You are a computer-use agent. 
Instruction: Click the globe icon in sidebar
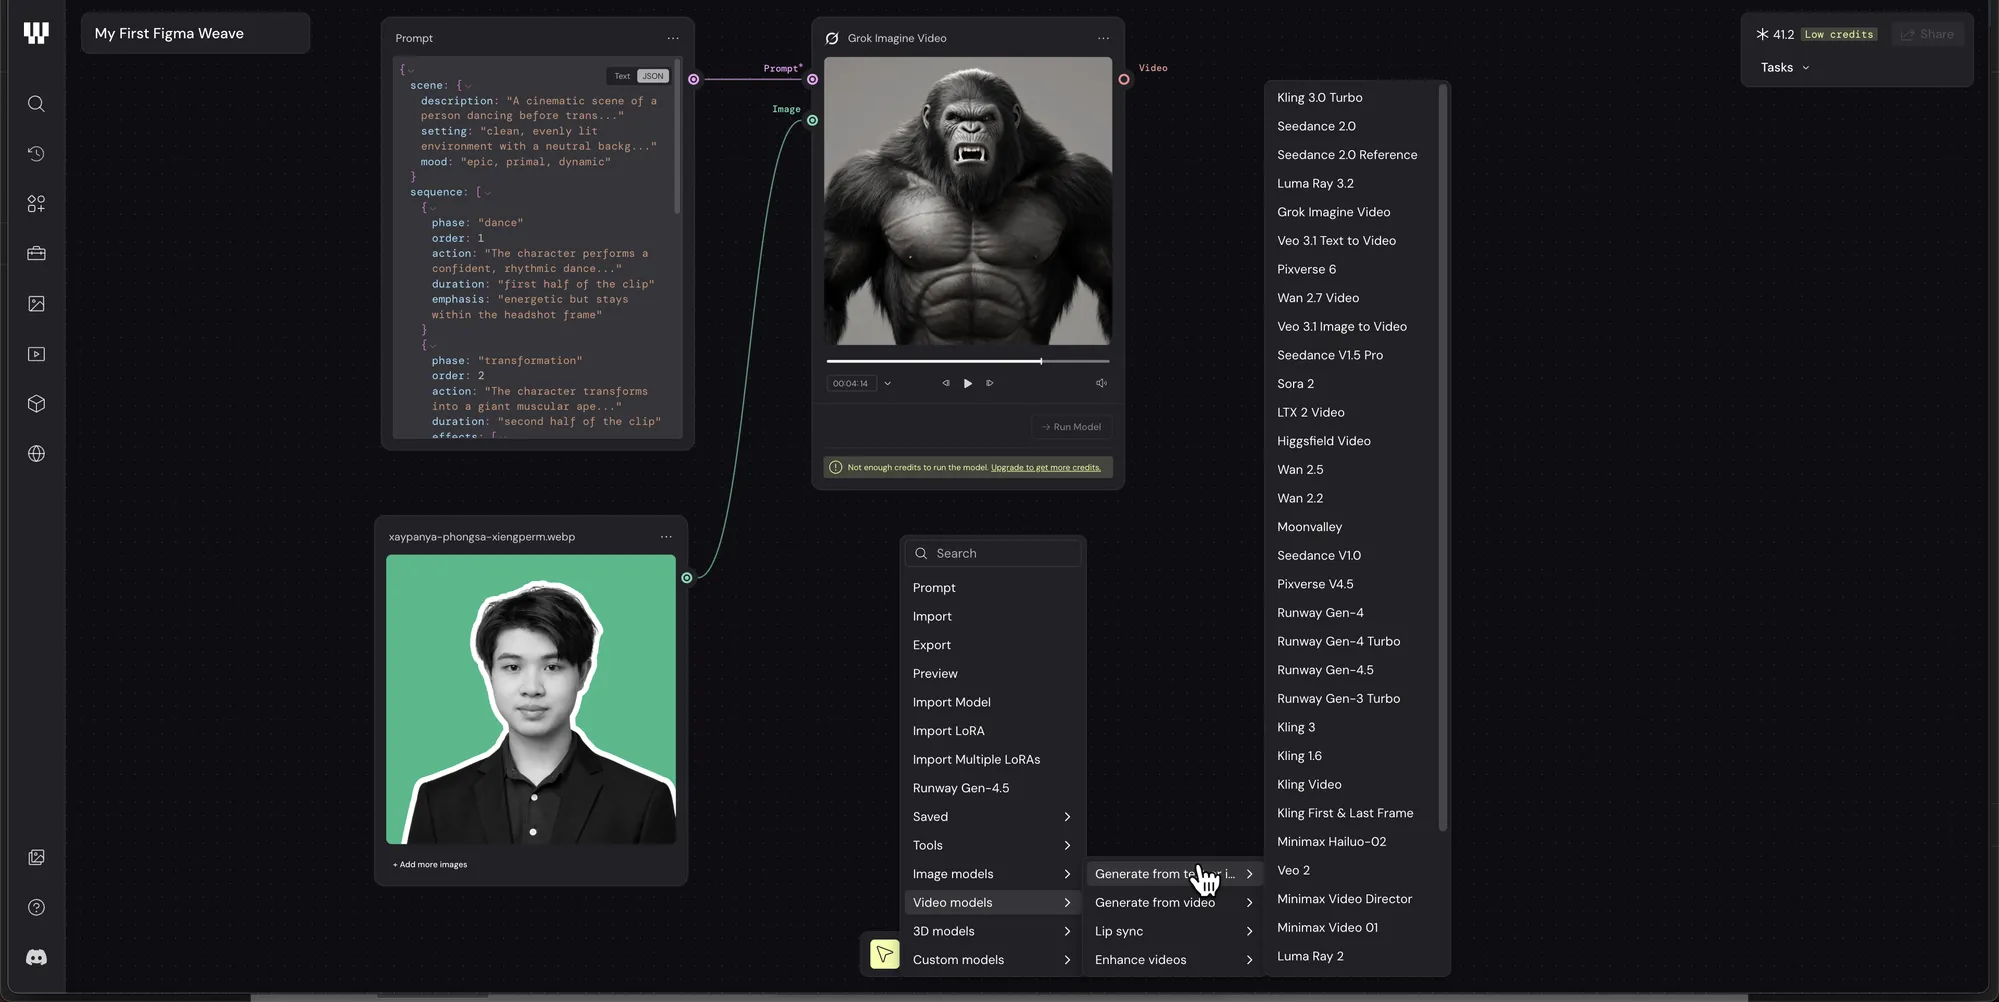click(x=36, y=454)
